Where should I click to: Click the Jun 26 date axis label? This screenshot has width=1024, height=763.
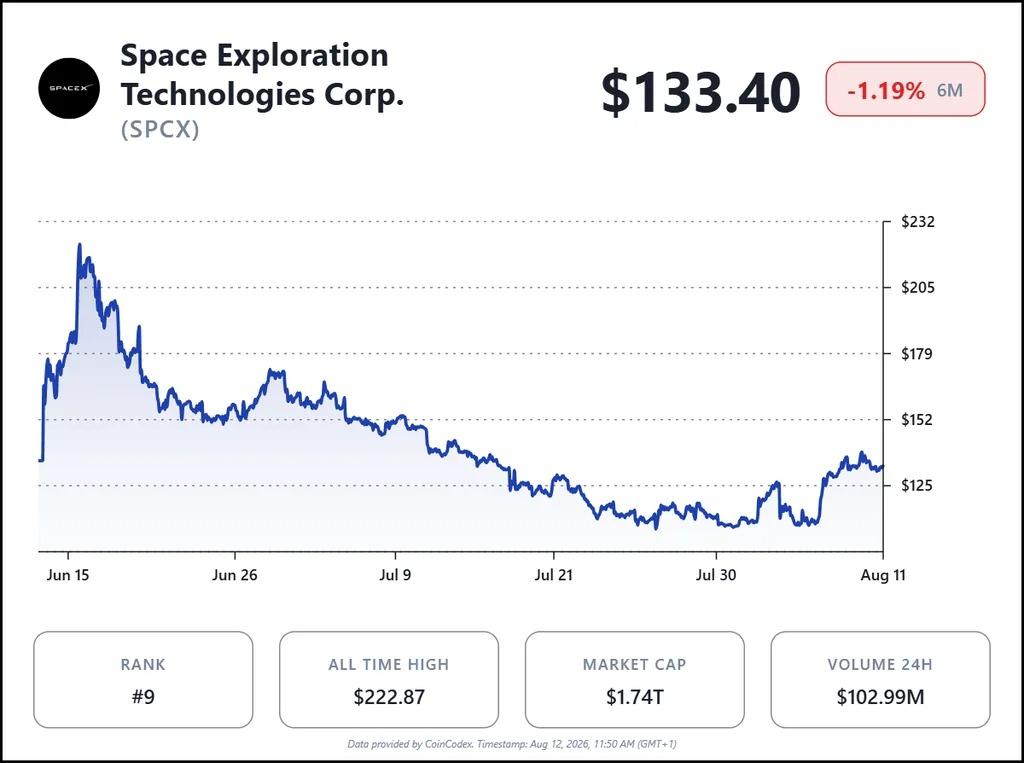pyautogui.click(x=234, y=575)
